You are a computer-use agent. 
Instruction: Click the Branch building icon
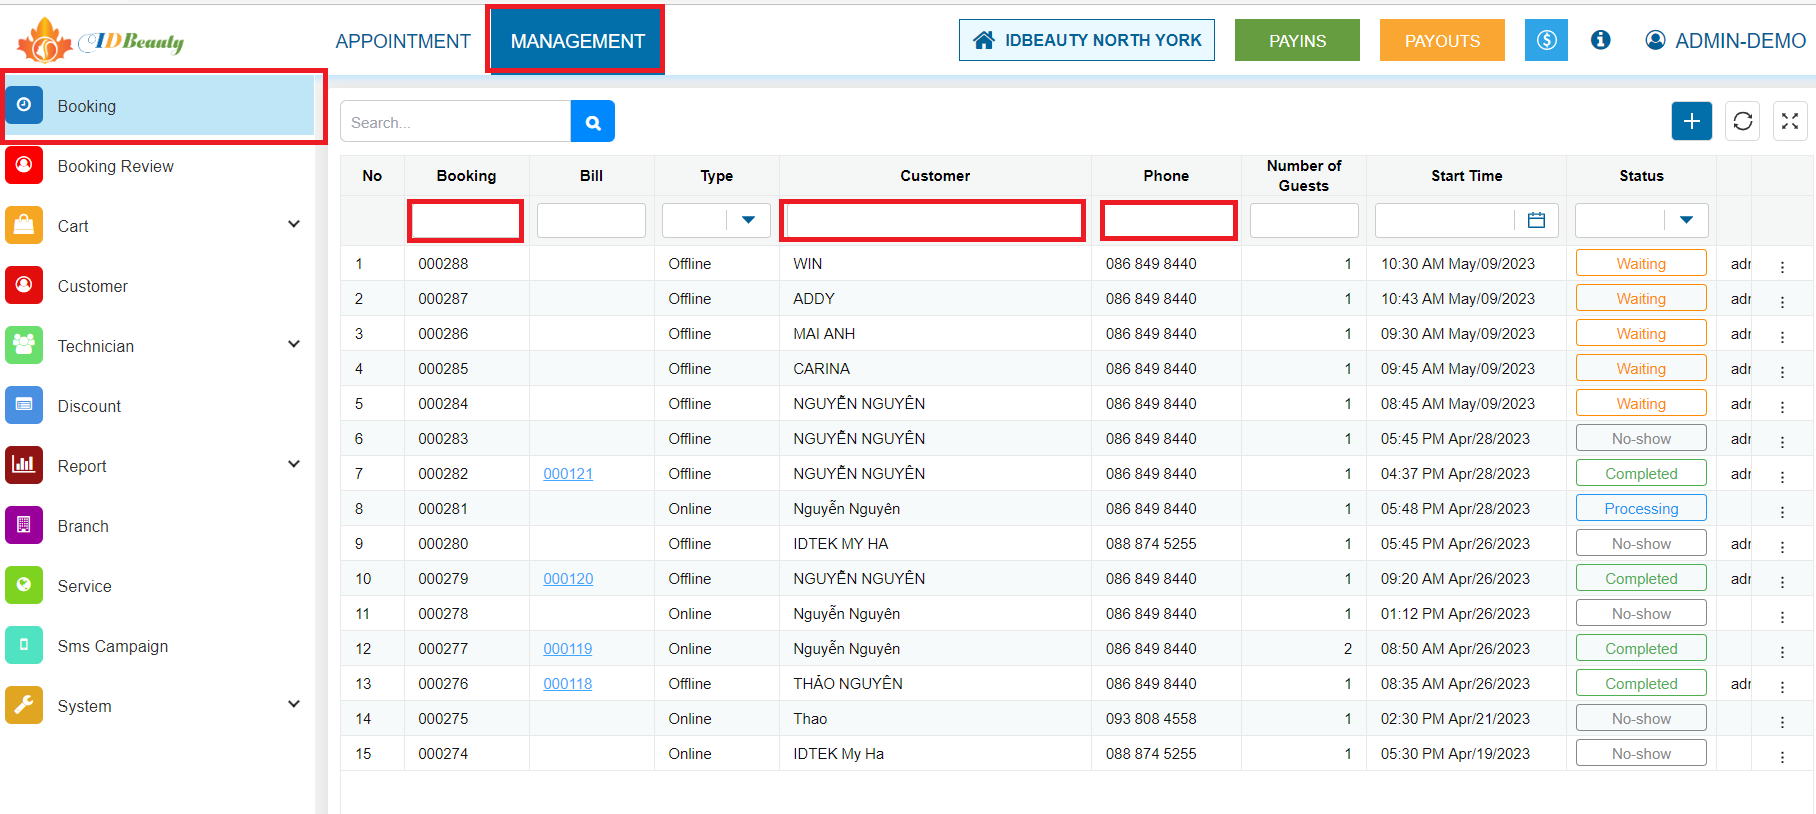point(24,525)
